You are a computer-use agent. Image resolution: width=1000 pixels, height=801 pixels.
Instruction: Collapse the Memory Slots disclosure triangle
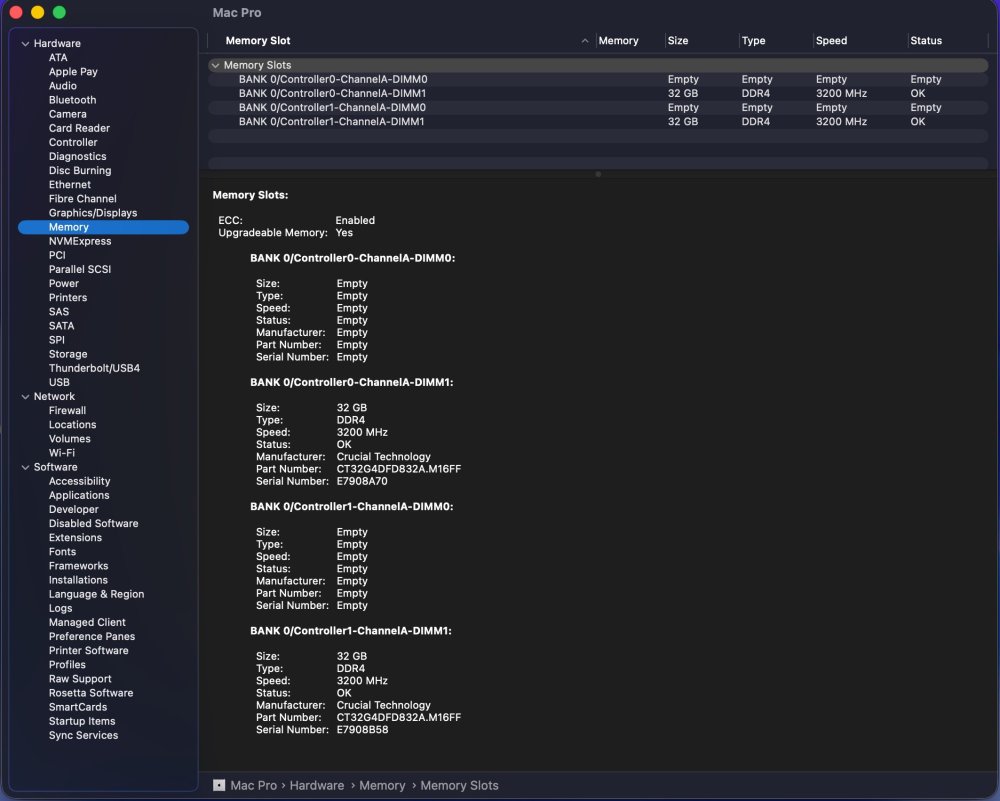[x=216, y=65]
